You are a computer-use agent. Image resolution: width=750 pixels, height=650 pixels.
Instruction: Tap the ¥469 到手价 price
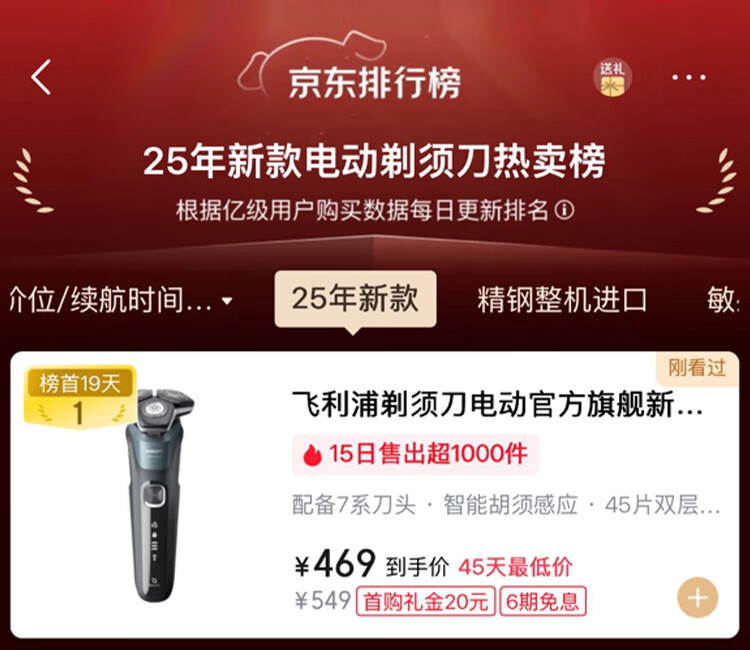pos(371,564)
